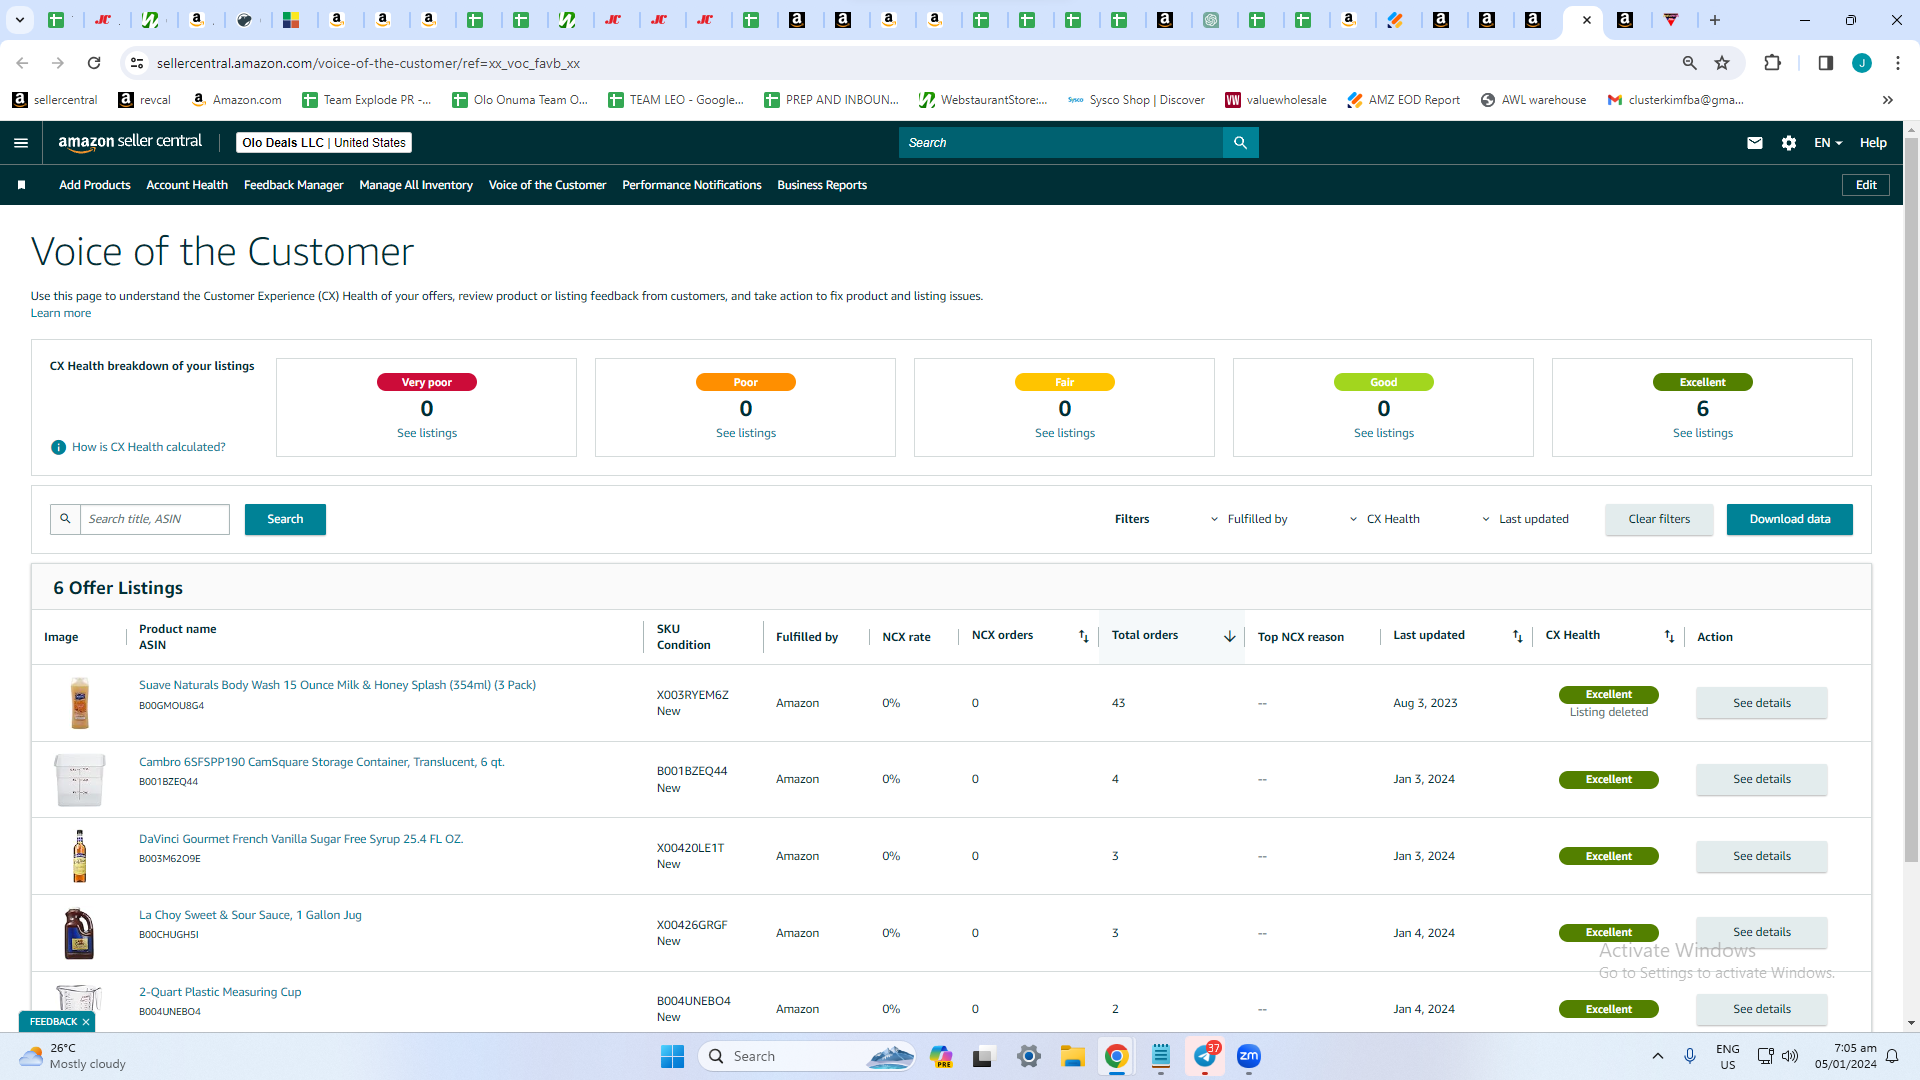The image size is (1920, 1080).
Task: Click the Clear filters button
Action: pyautogui.click(x=1659, y=519)
